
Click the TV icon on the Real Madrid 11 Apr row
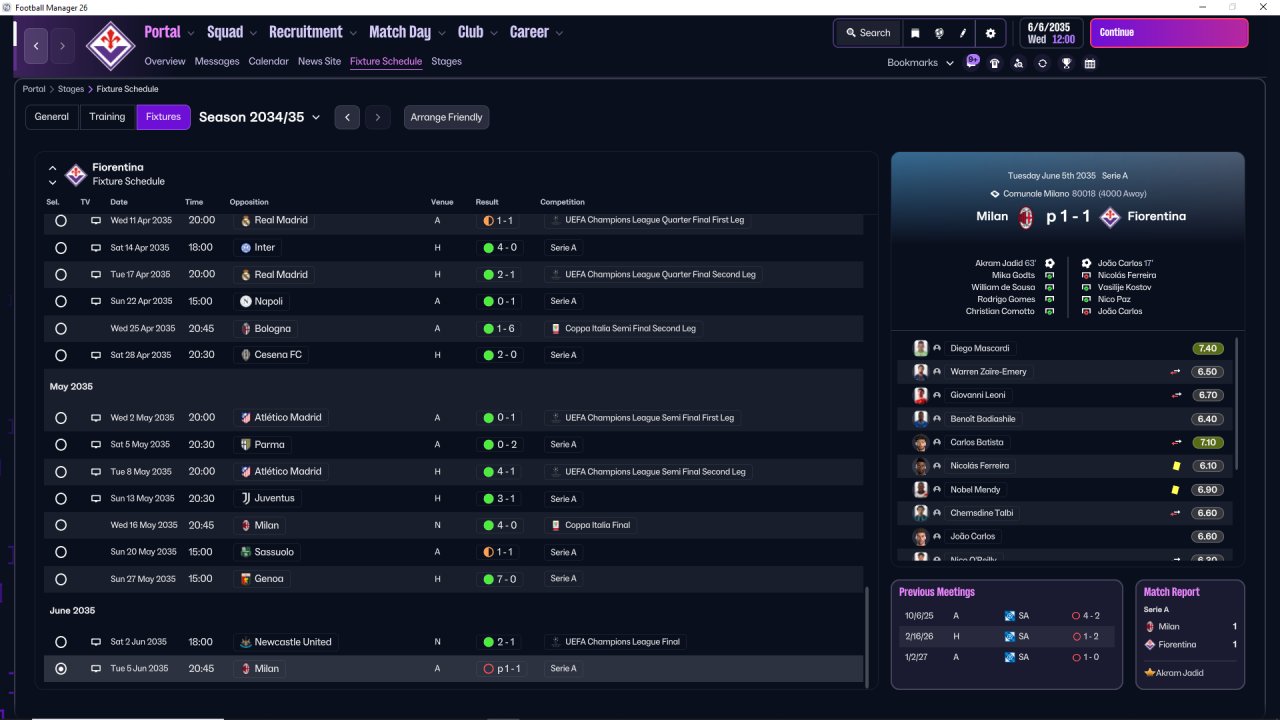(96, 220)
